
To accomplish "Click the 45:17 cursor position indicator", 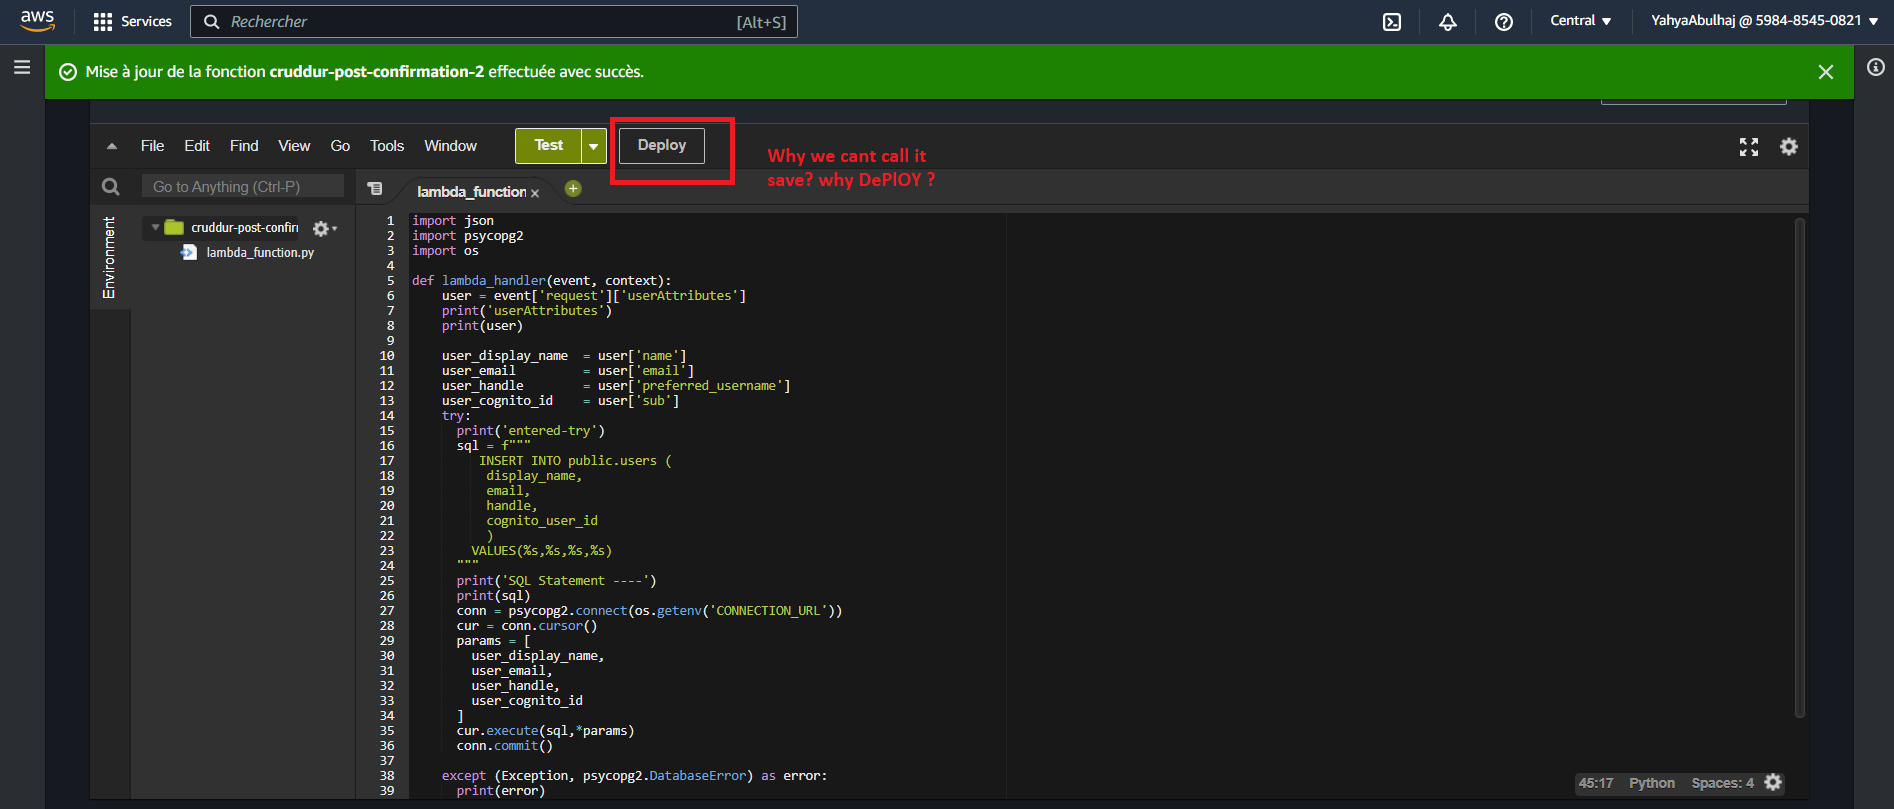I will 1596,783.
